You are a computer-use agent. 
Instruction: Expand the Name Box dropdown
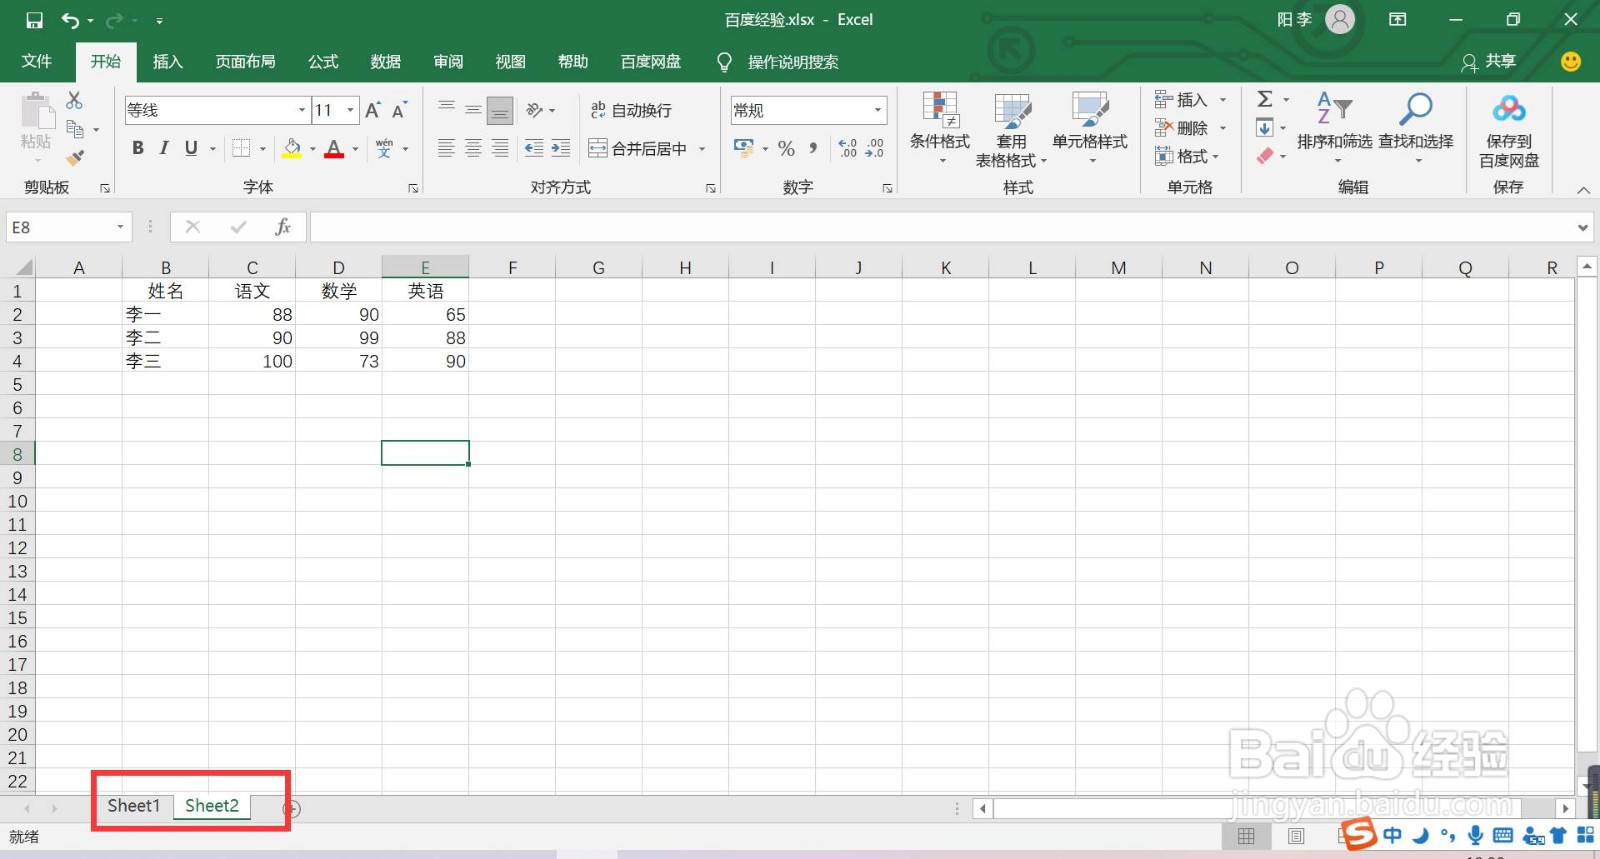pyautogui.click(x=120, y=227)
